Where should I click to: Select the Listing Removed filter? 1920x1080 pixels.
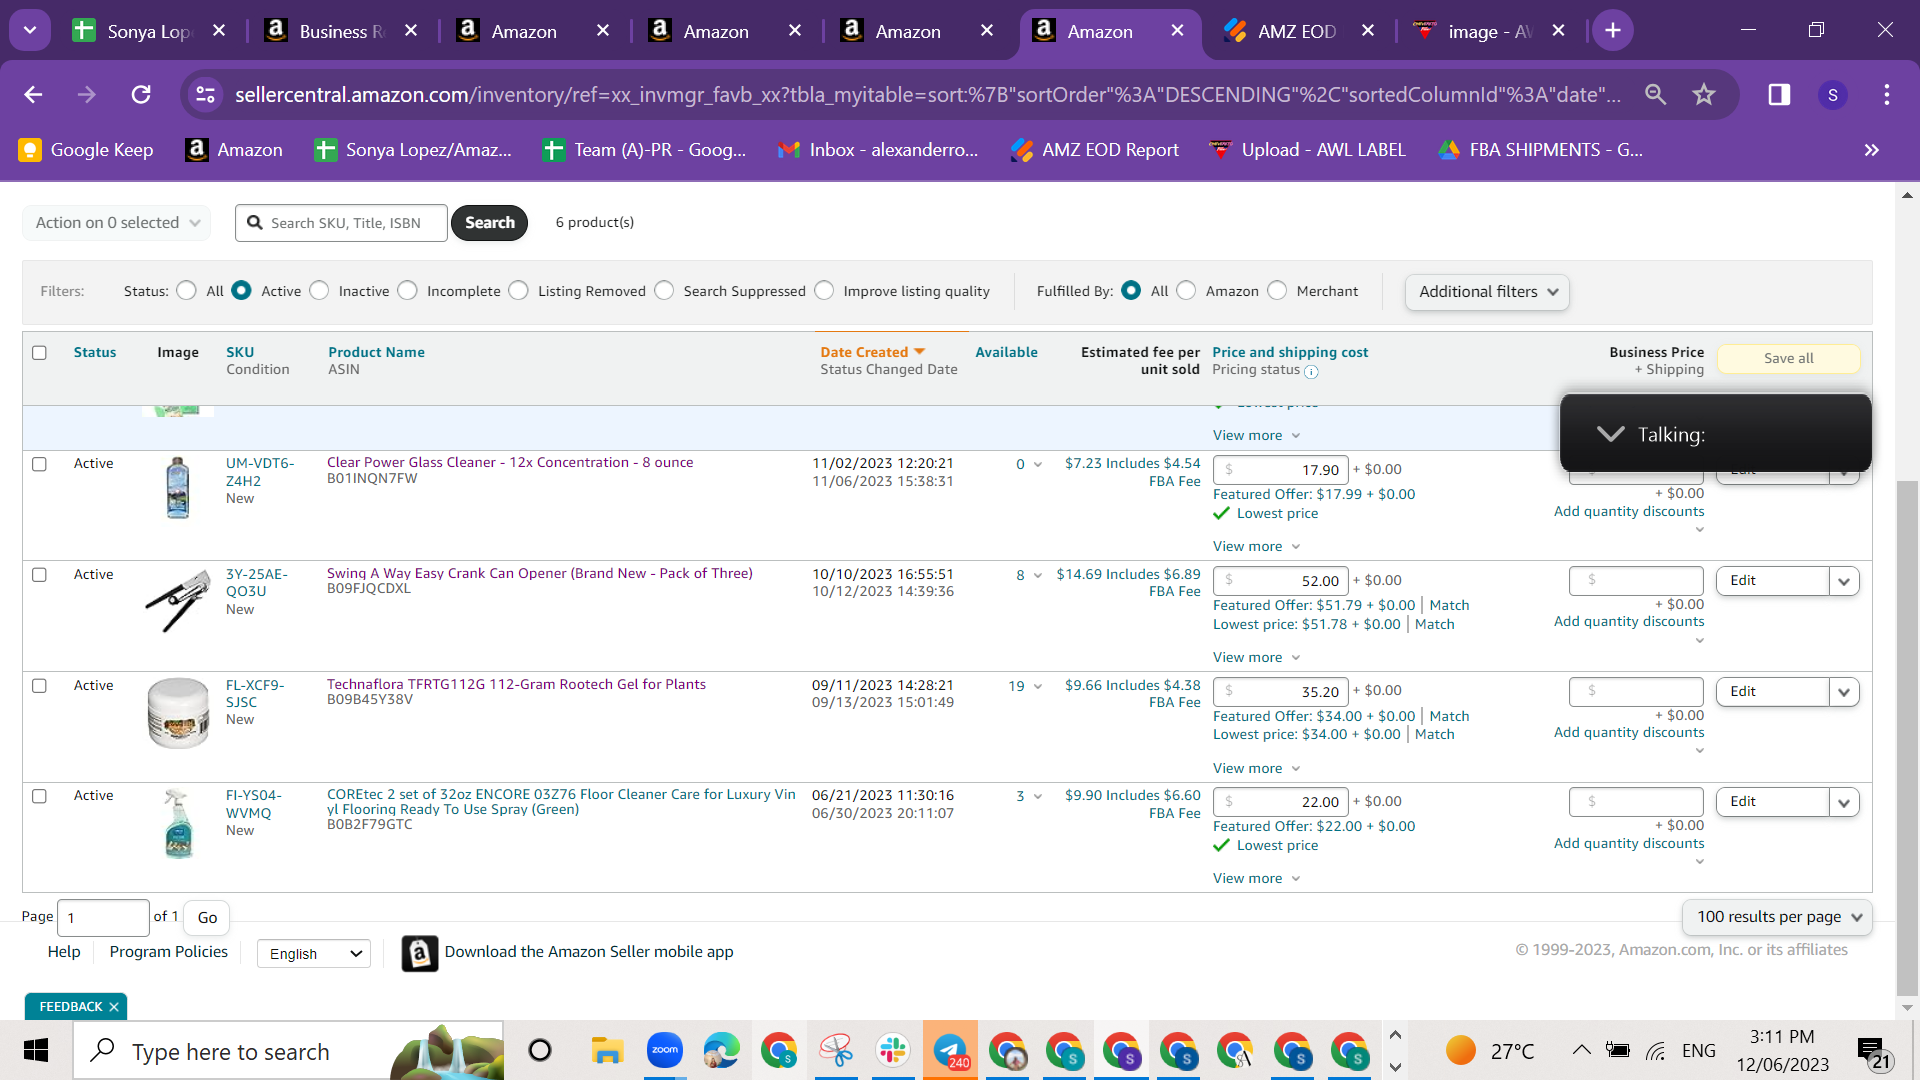(518, 290)
